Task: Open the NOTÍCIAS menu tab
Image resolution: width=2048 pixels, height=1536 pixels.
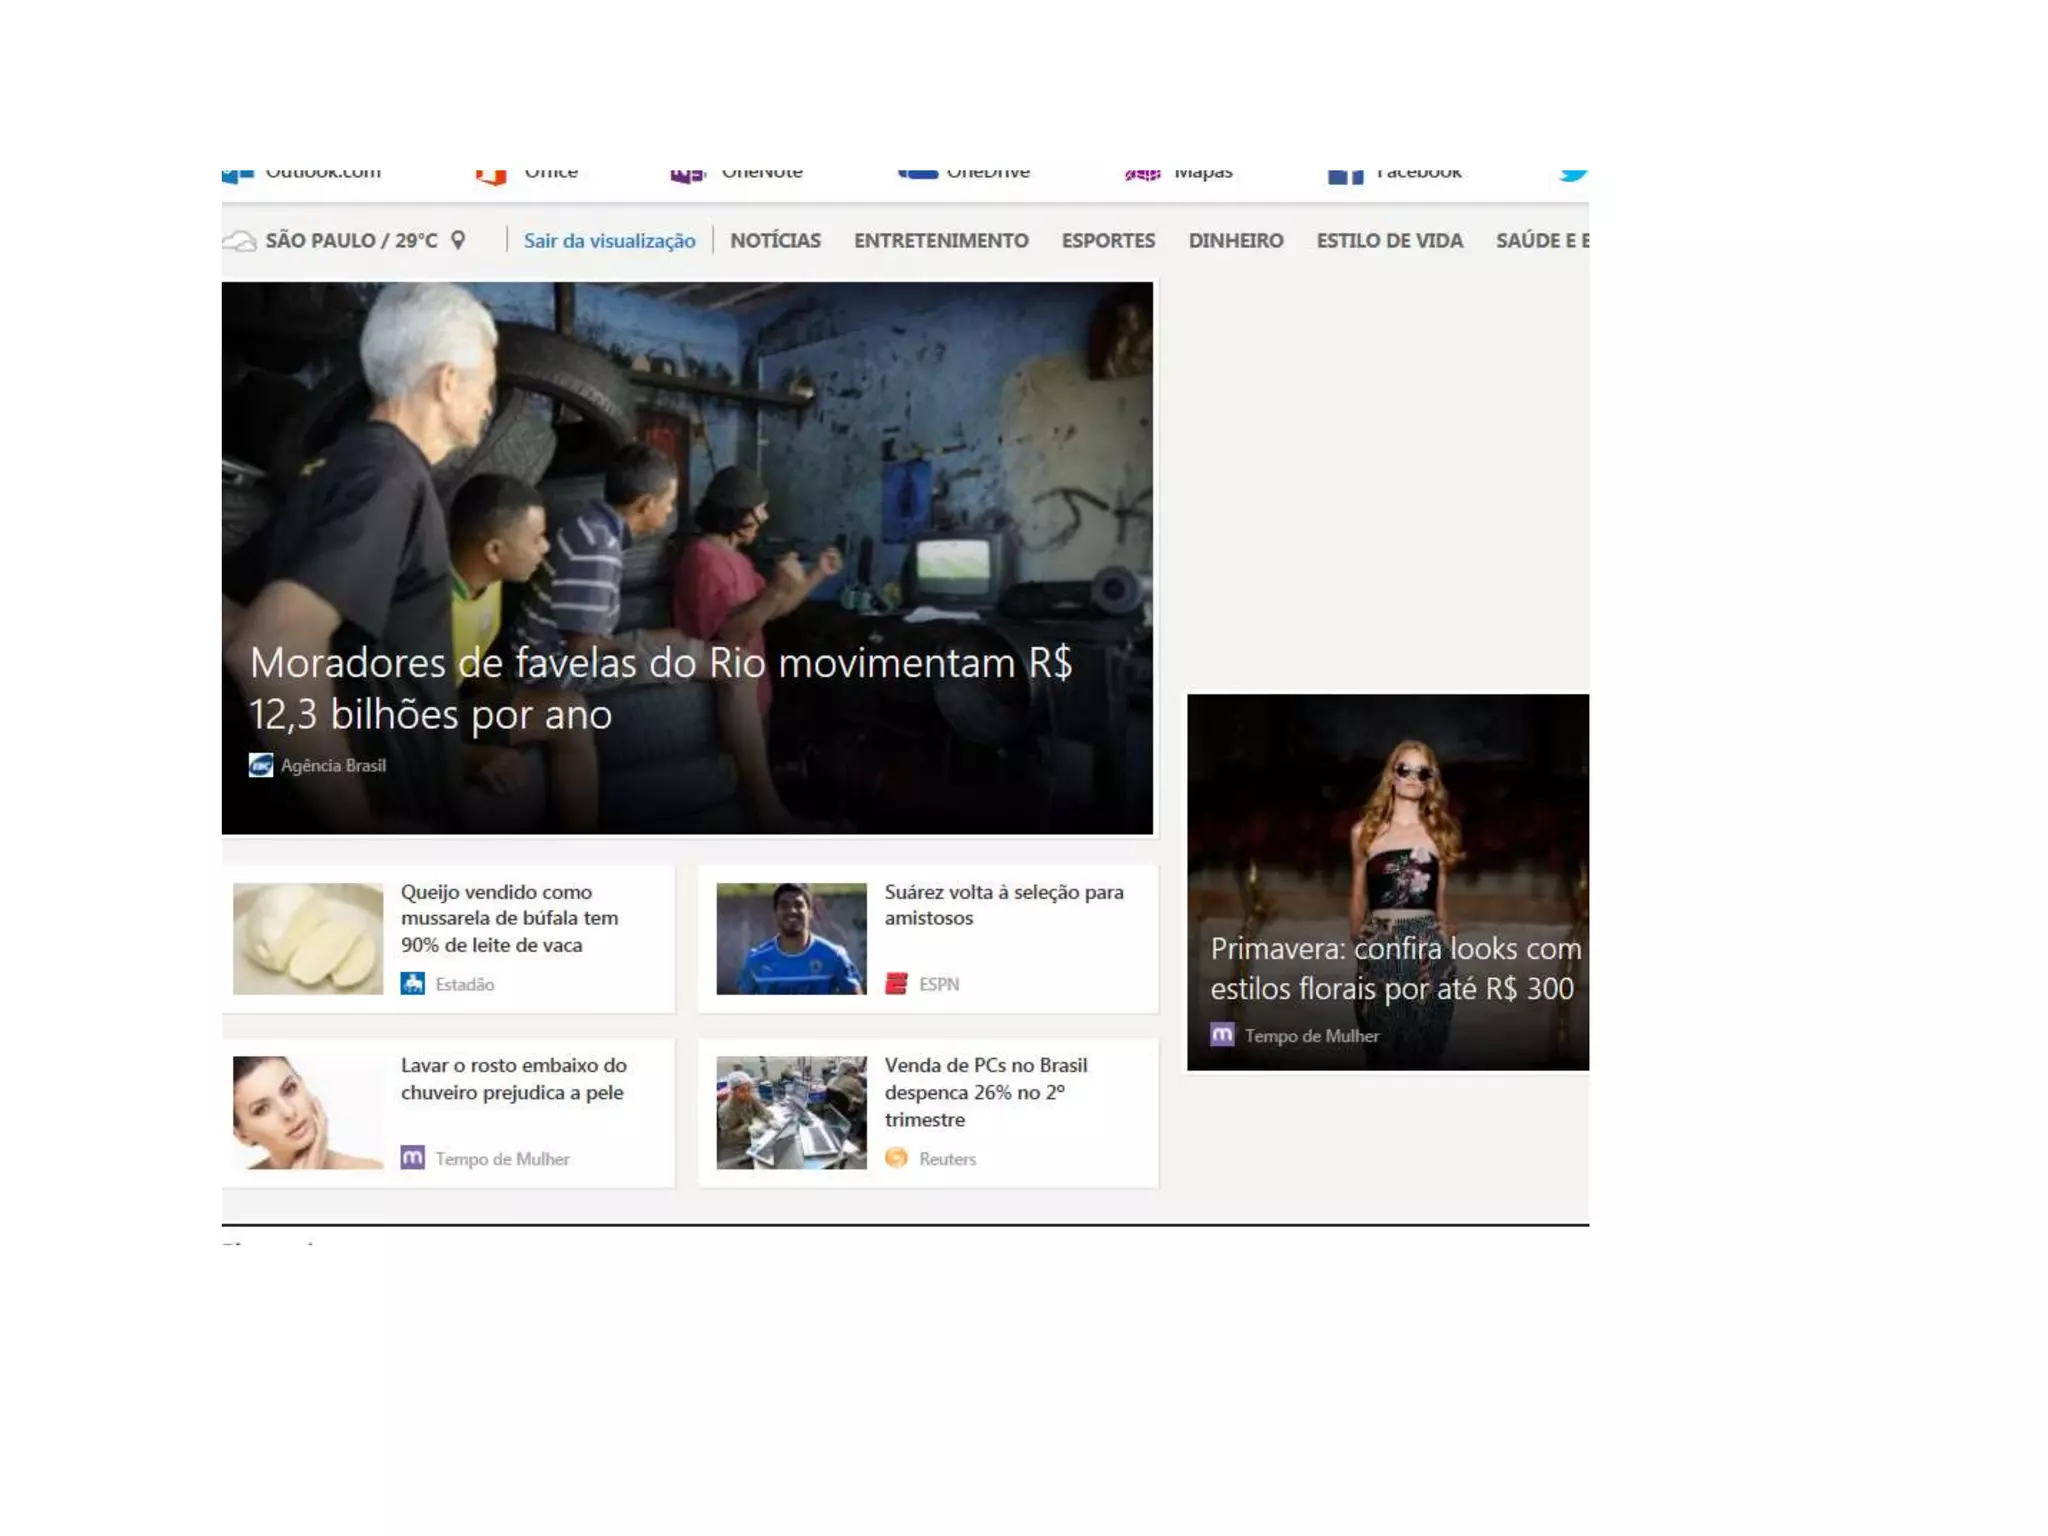Action: click(x=775, y=241)
